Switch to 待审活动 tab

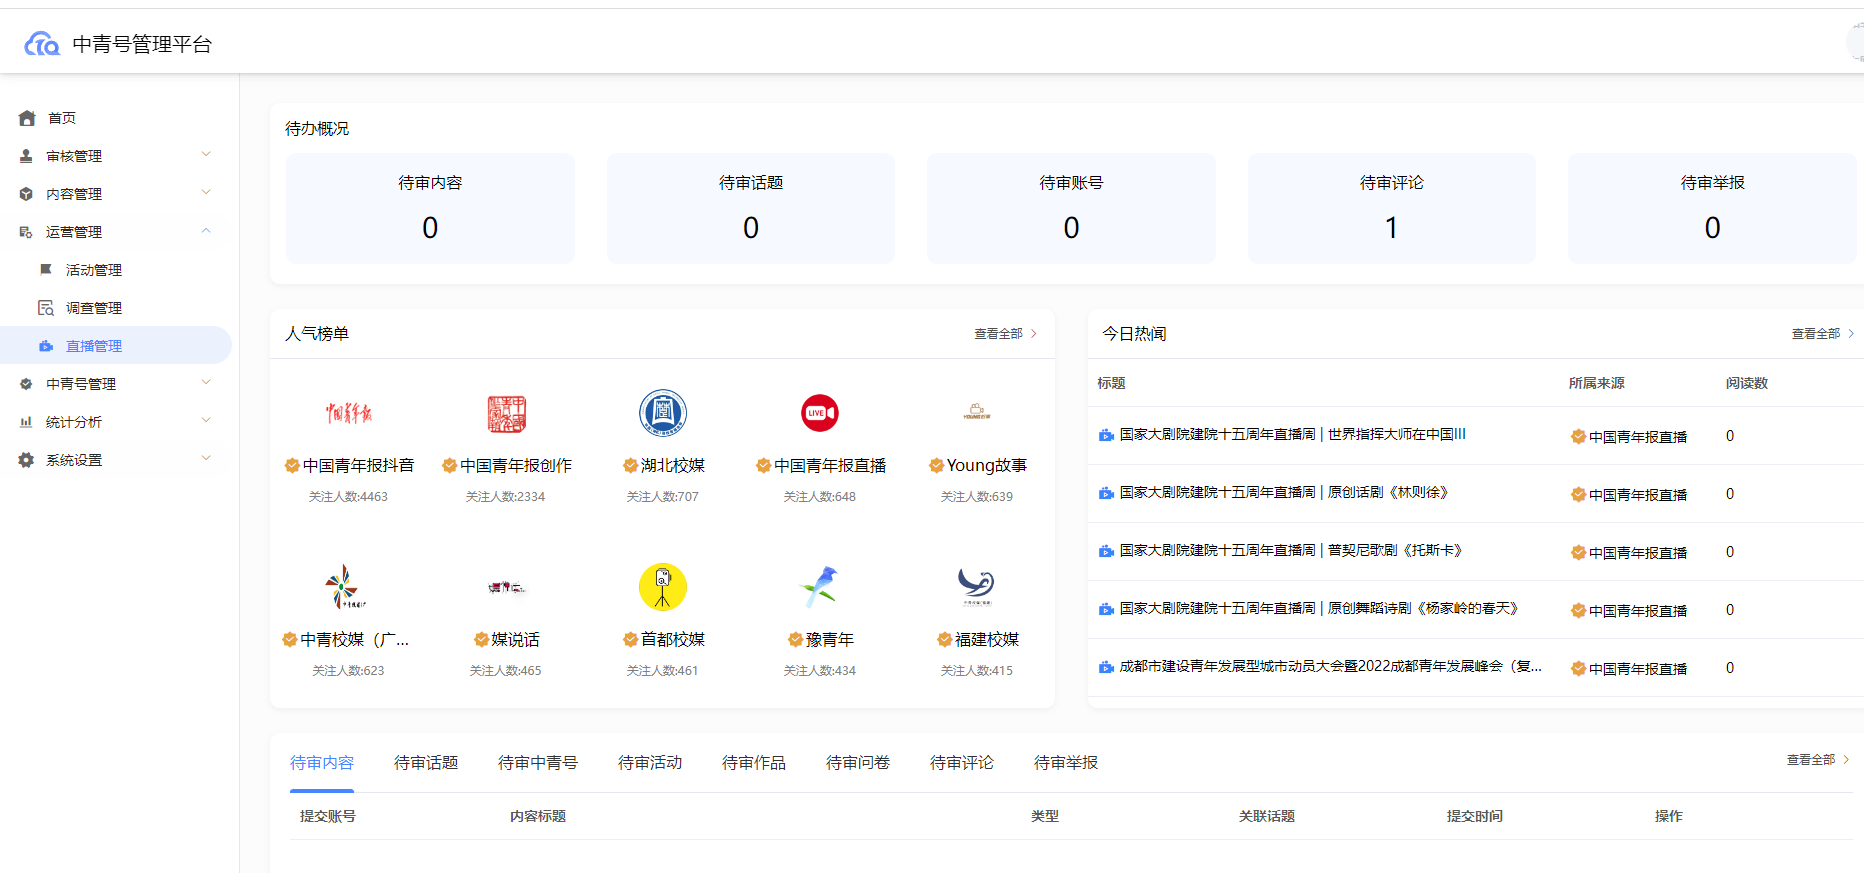pyautogui.click(x=650, y=763)
